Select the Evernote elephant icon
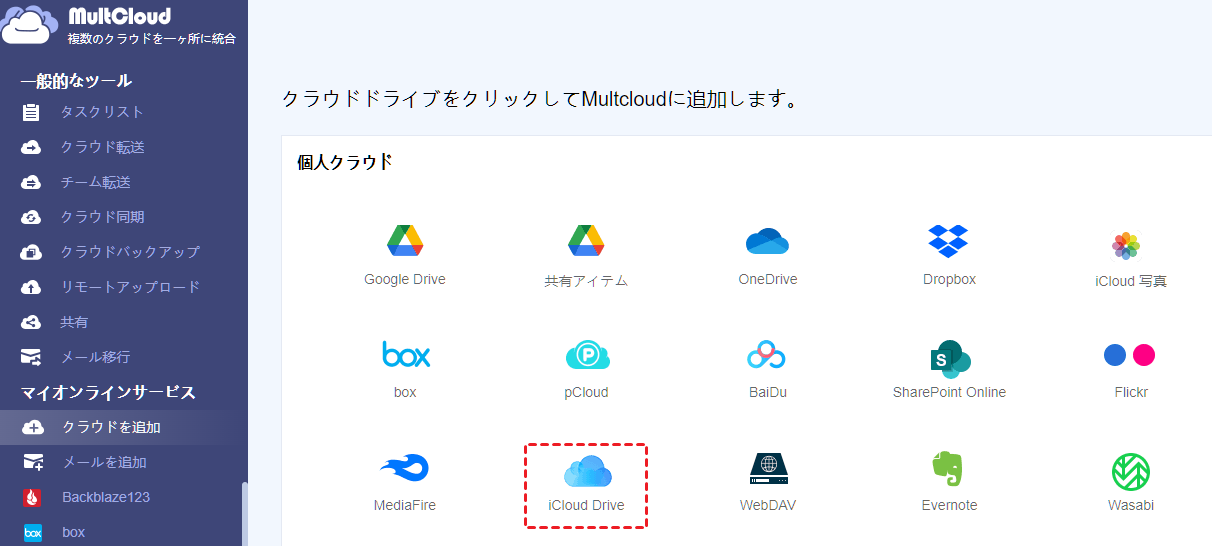1212x546 pixels. 949,469
